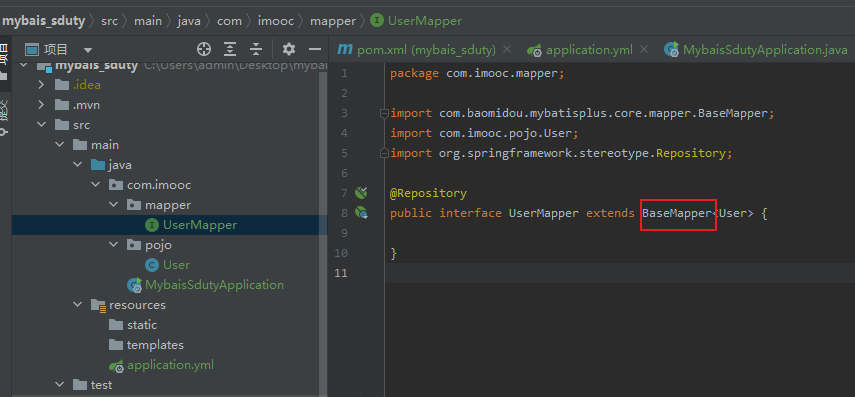Click the fold end marker on line 5
Image resolution: width=855 pixels, height=397 pixels.
tap(384, 153)
